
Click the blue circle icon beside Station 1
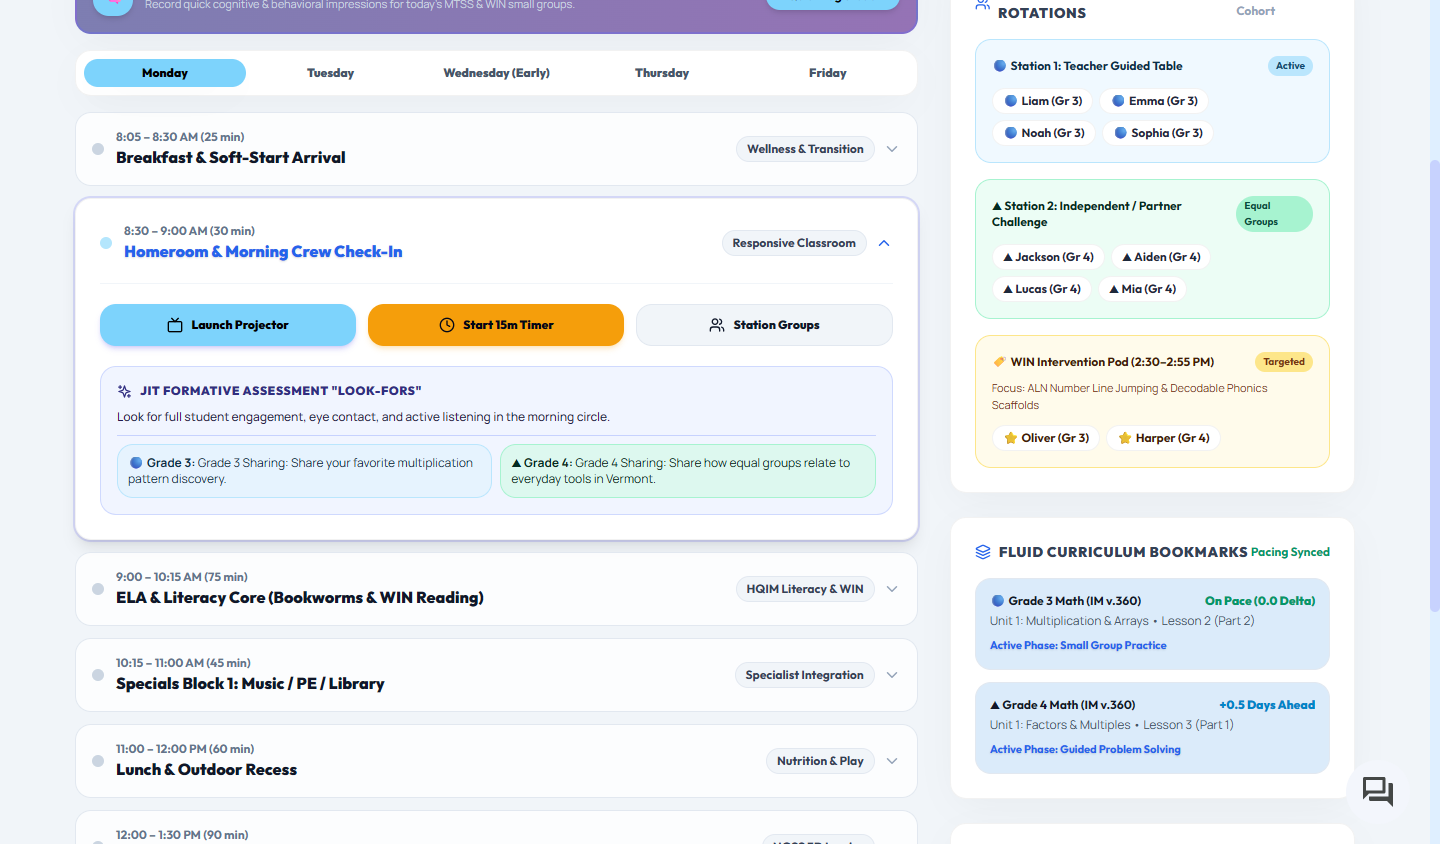pos(1000,66)
